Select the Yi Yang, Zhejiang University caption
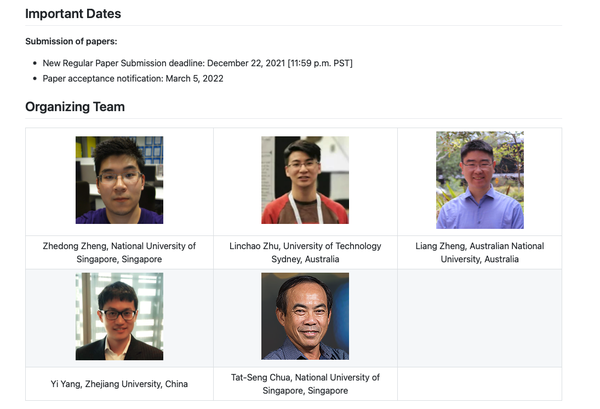Viewport: 600px width, 409px height. point(119,383)
